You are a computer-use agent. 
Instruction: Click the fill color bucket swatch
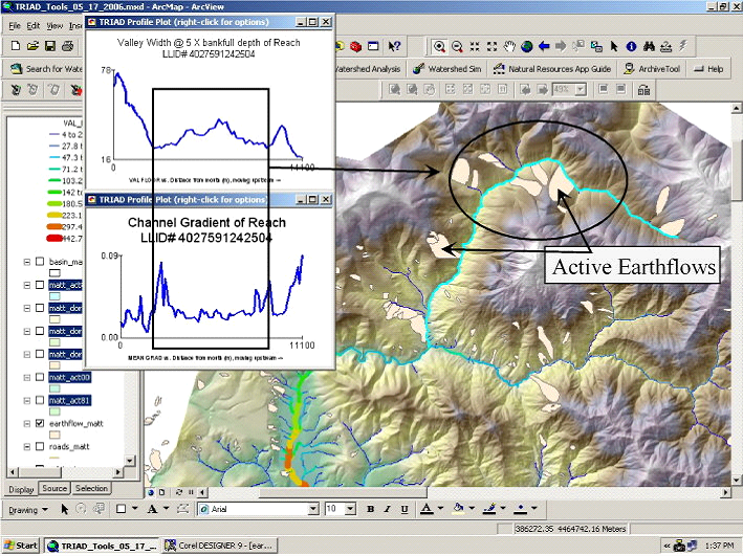tap(458, 509)
